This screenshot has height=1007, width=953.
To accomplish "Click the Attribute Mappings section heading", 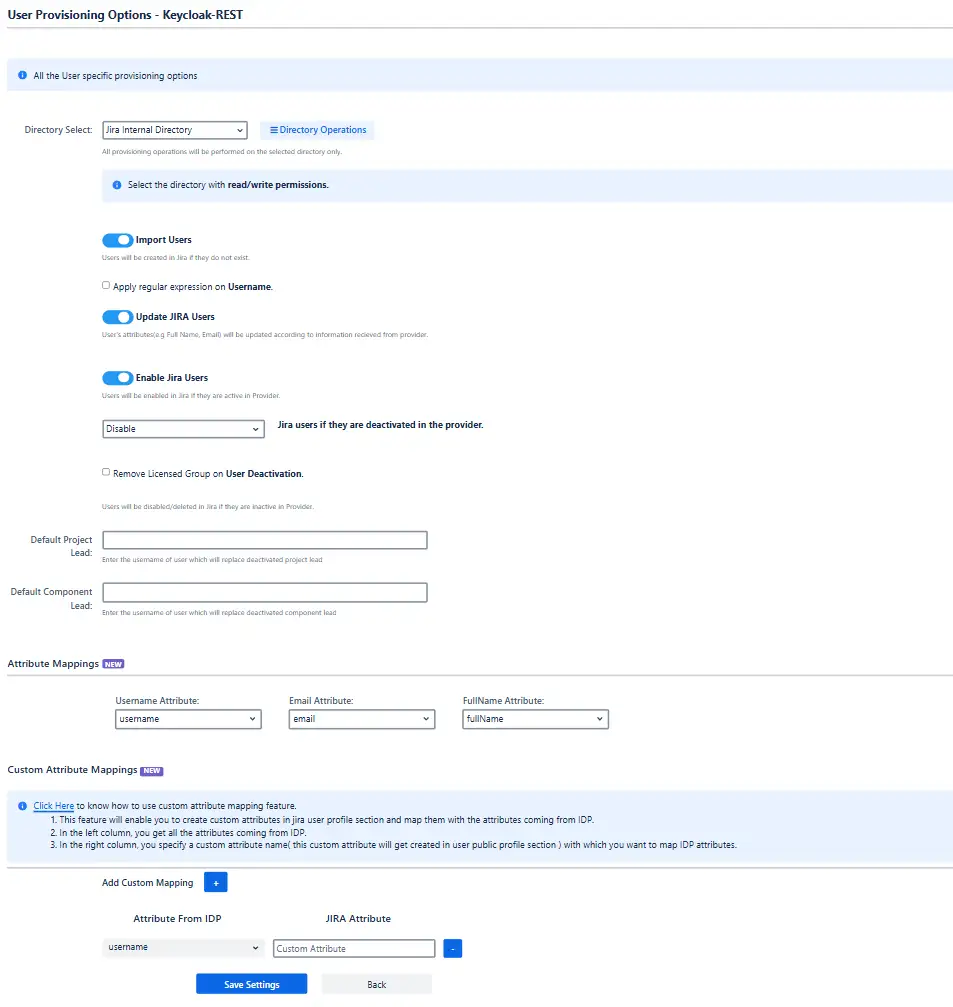I will (53, 663).
